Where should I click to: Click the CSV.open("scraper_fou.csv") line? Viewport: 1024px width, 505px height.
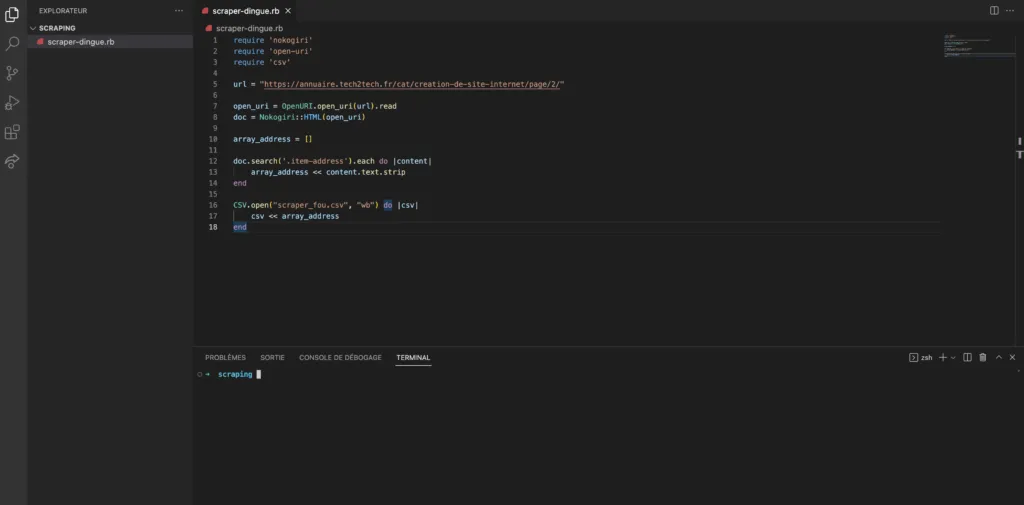pyautogui.click(x=326, y=205)
